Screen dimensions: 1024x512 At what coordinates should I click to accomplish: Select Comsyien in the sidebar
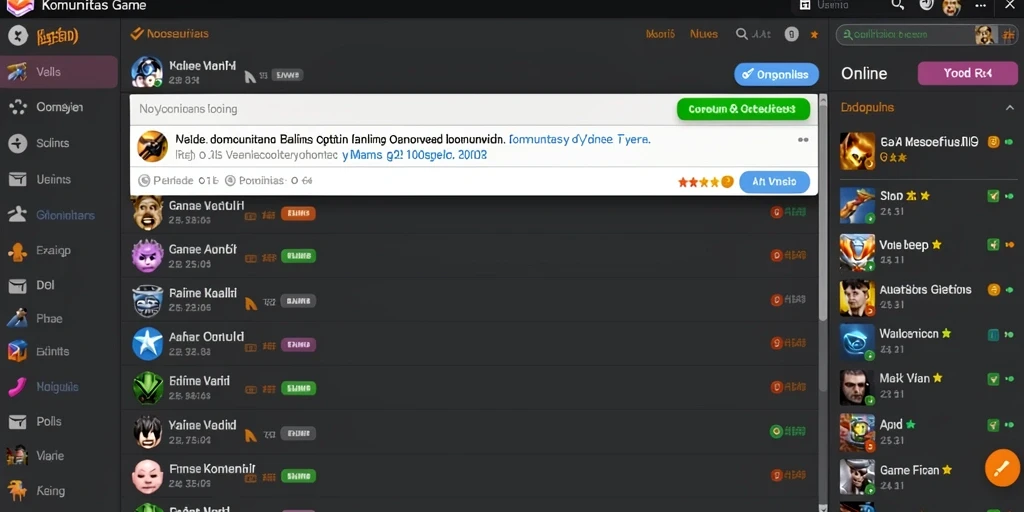(x=59, y=107)
